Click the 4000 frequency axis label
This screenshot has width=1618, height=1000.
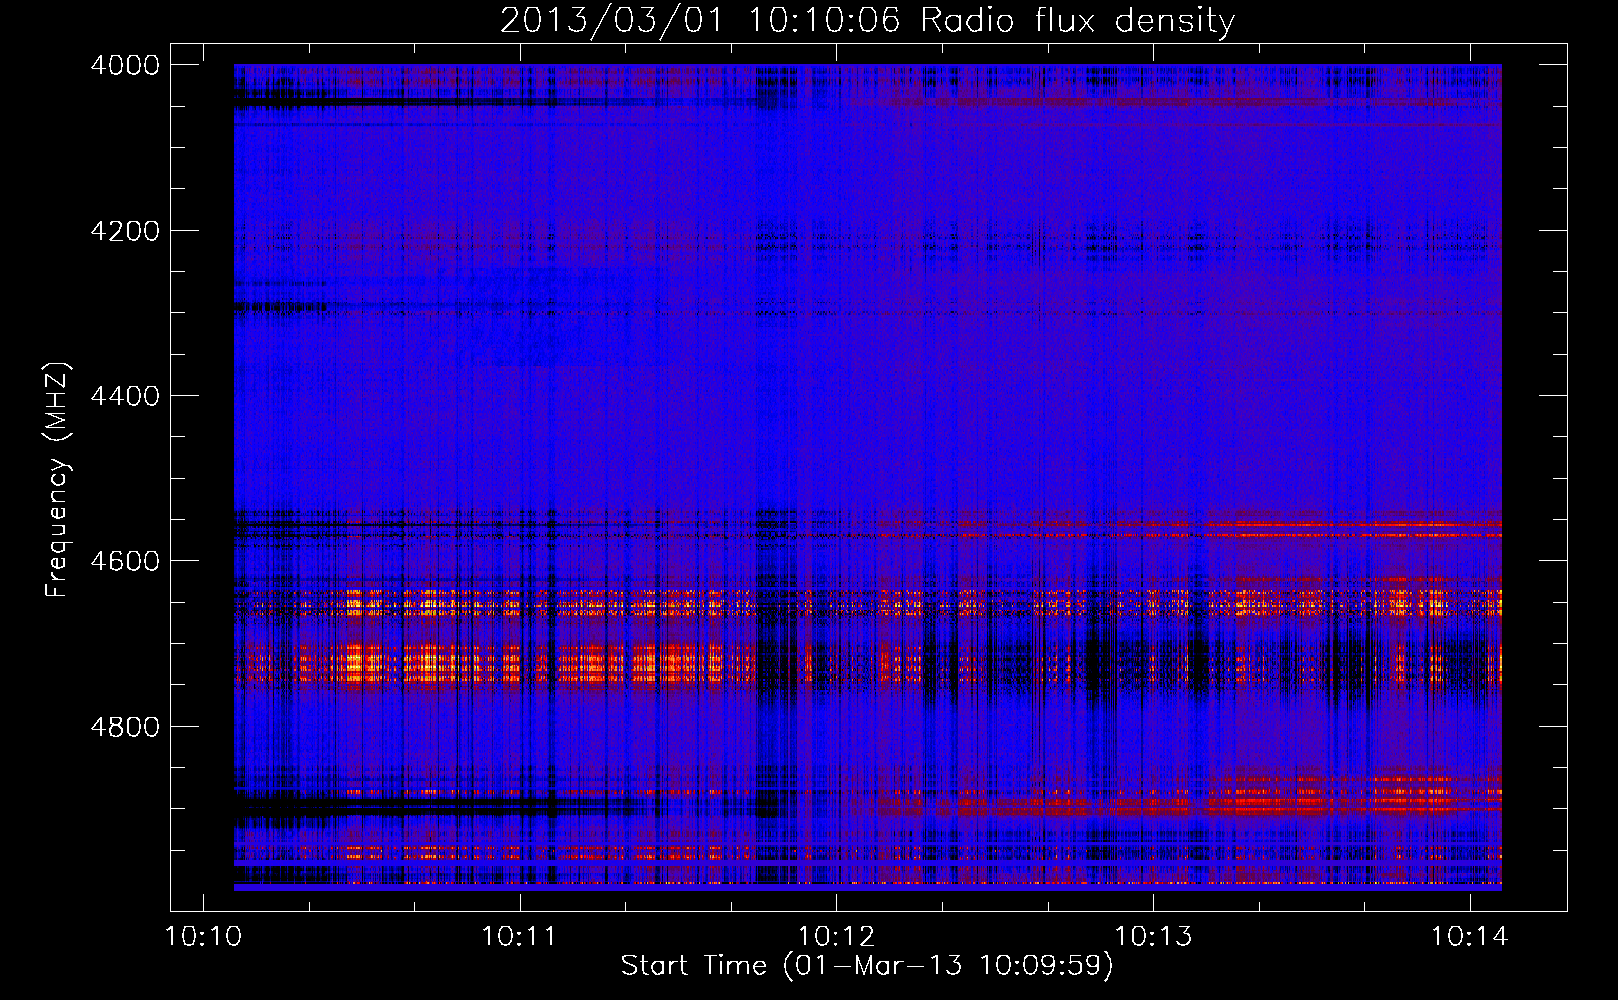pyautogui.click(x=125, y=65)
